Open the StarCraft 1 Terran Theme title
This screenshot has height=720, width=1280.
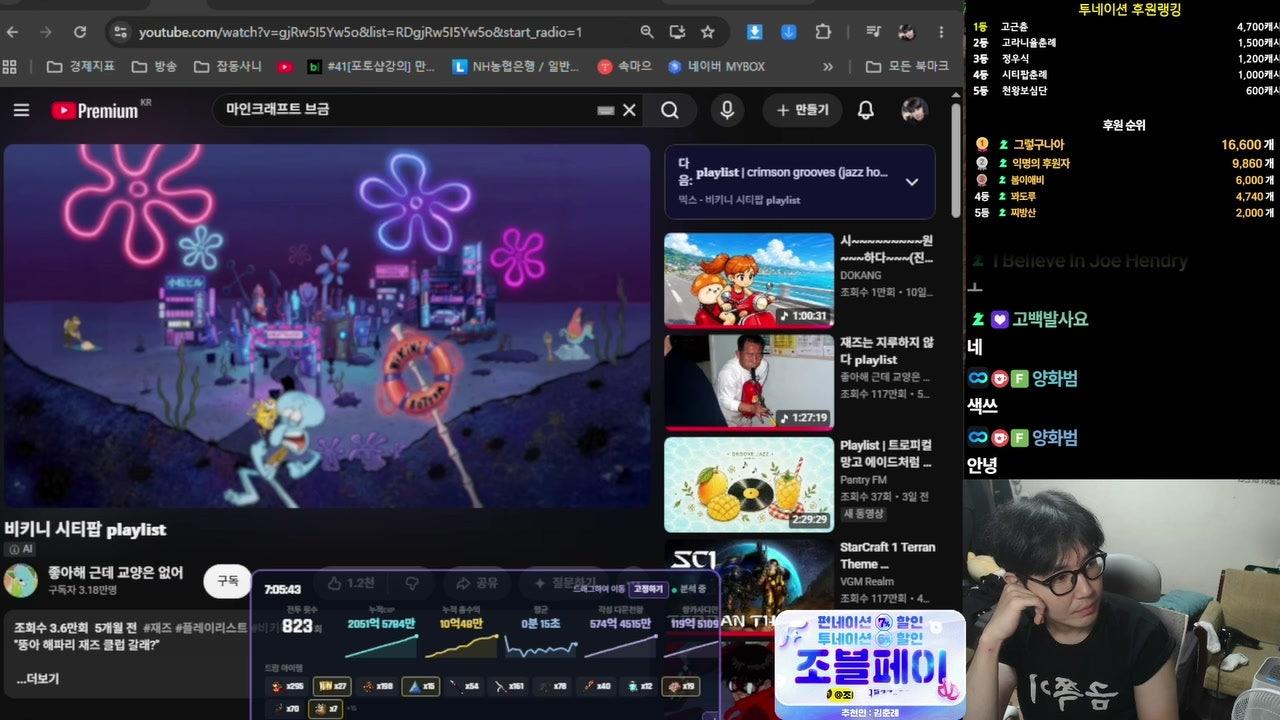(887, 556)
